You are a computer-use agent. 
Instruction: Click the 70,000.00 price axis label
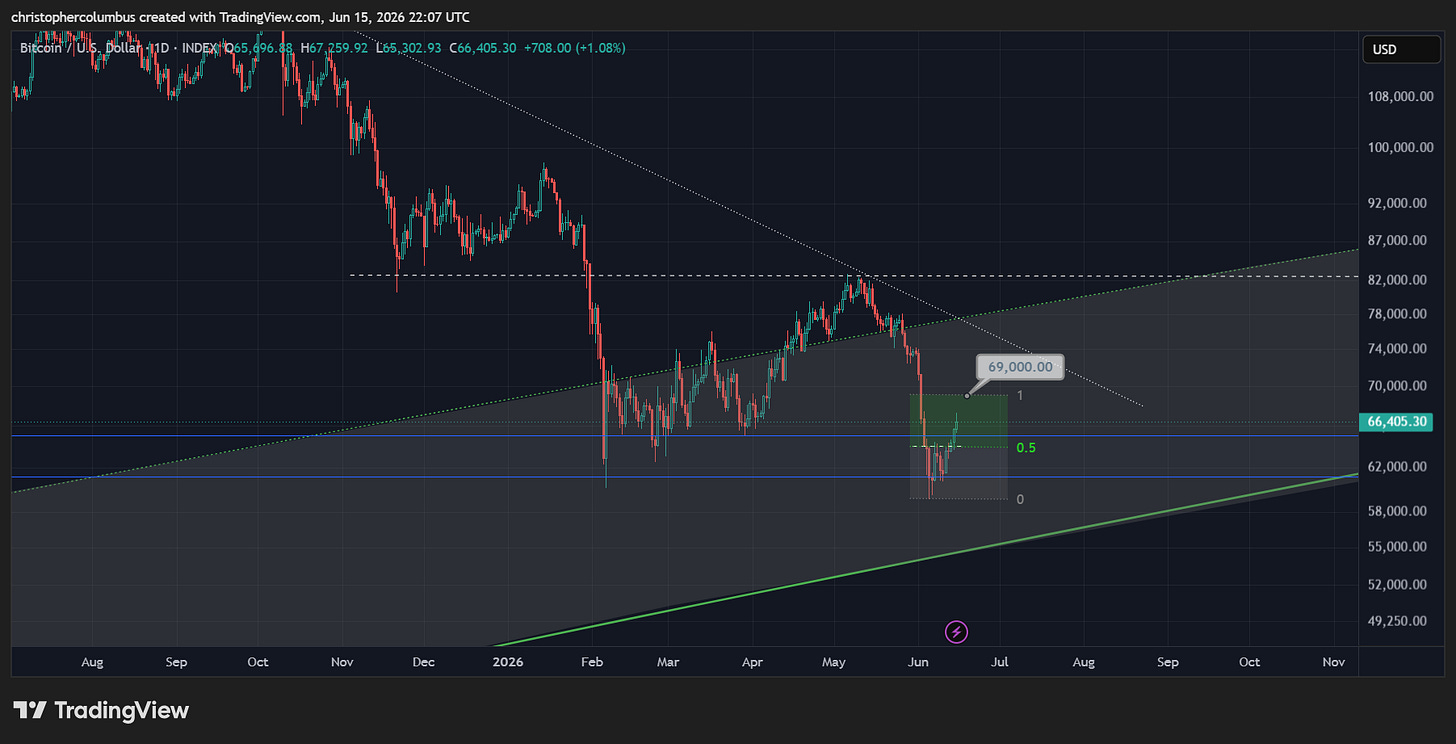[1398, 386]
